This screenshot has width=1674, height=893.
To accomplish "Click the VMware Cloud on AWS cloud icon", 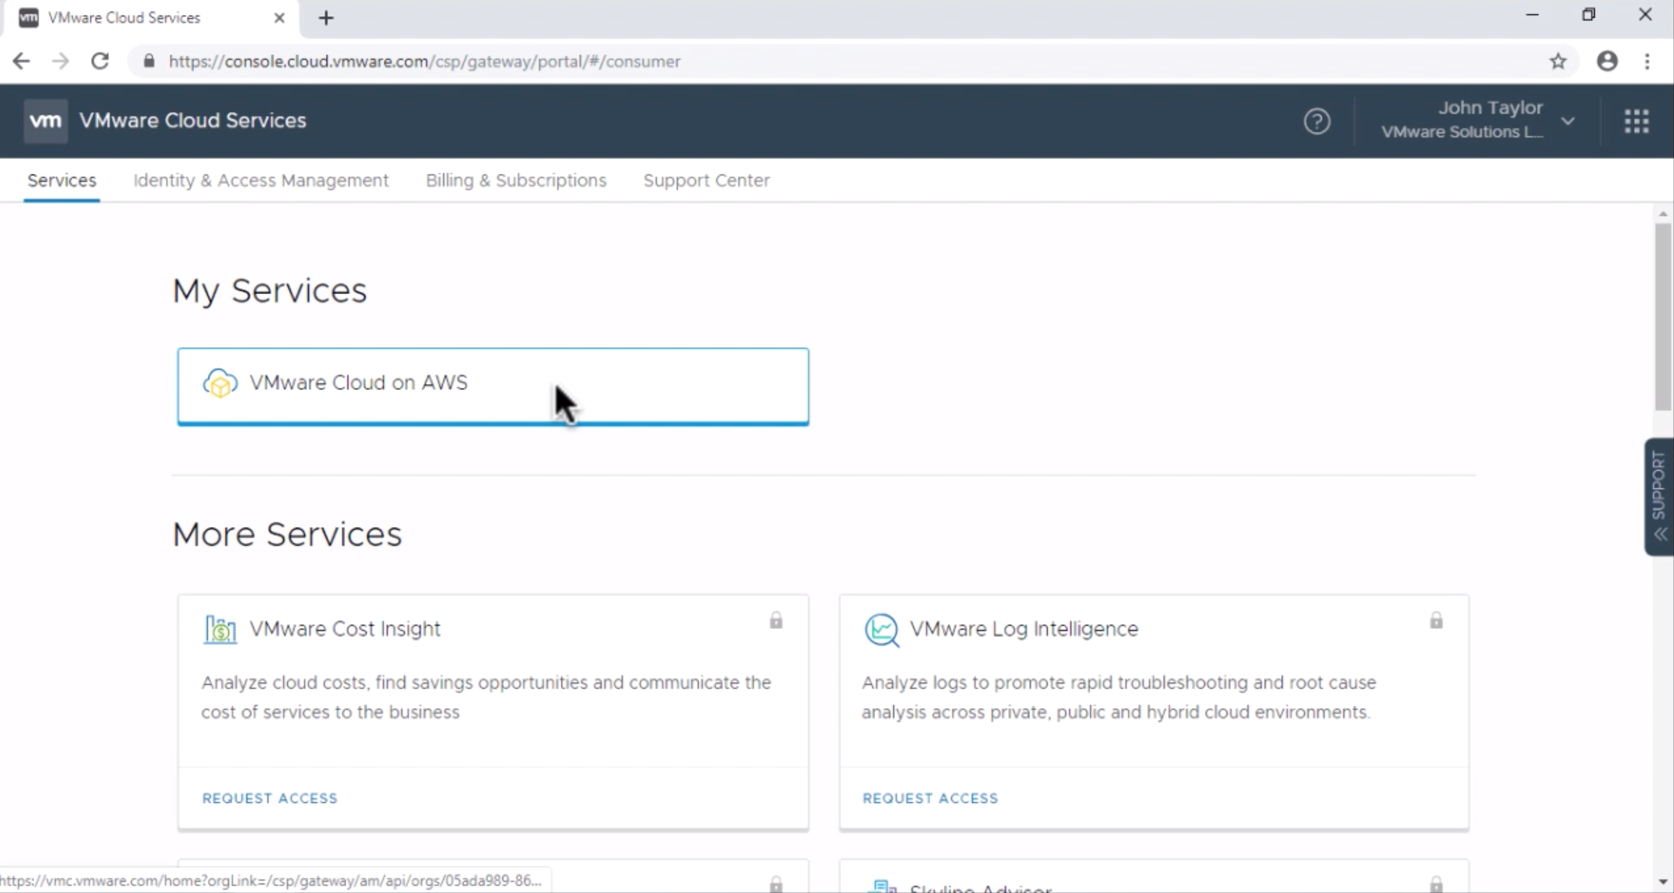I will (220, 383).
